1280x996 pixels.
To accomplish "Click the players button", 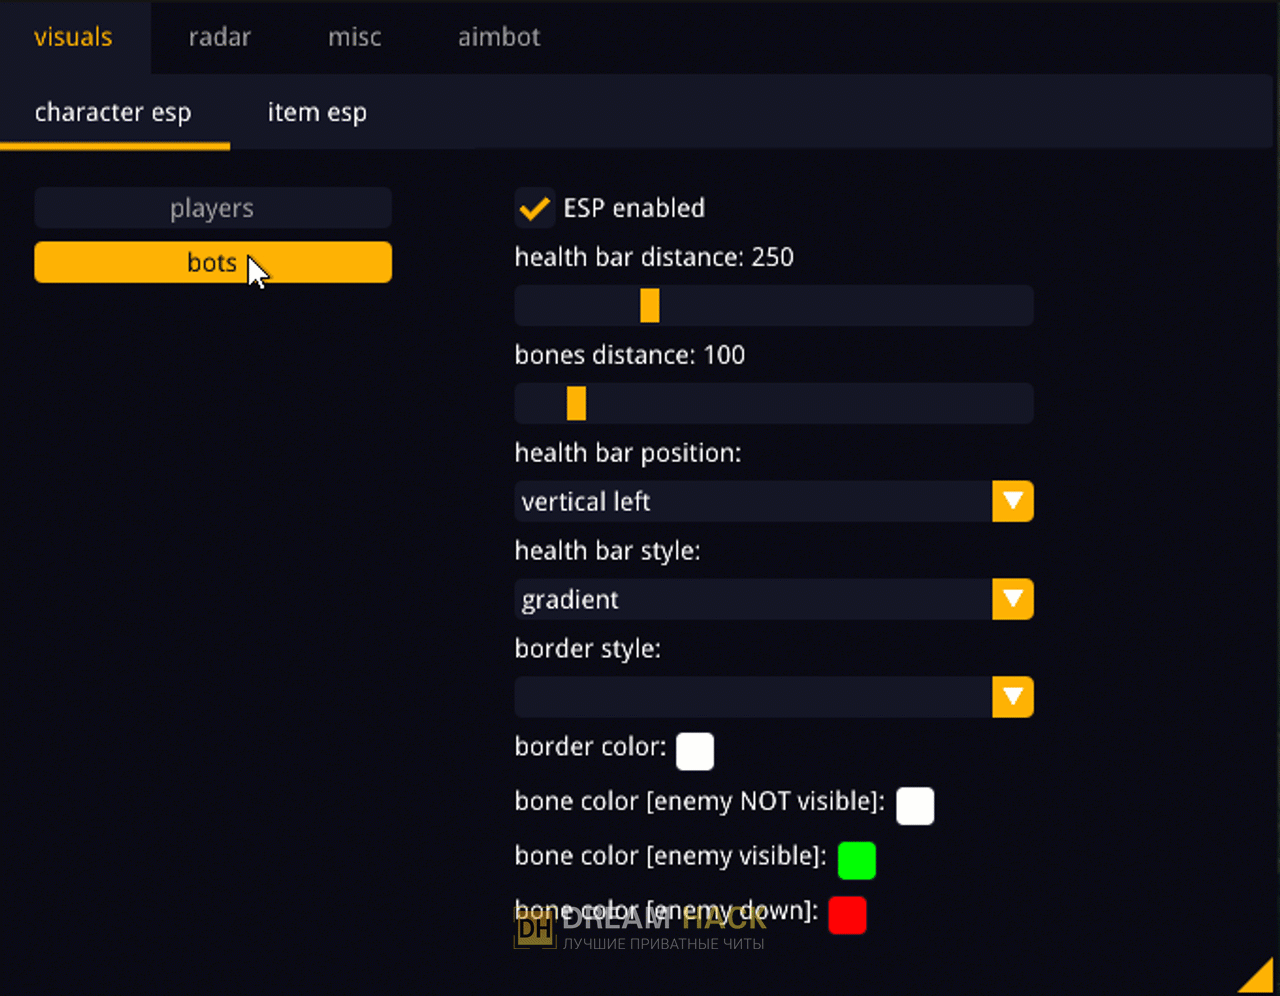I will (212, 208).
